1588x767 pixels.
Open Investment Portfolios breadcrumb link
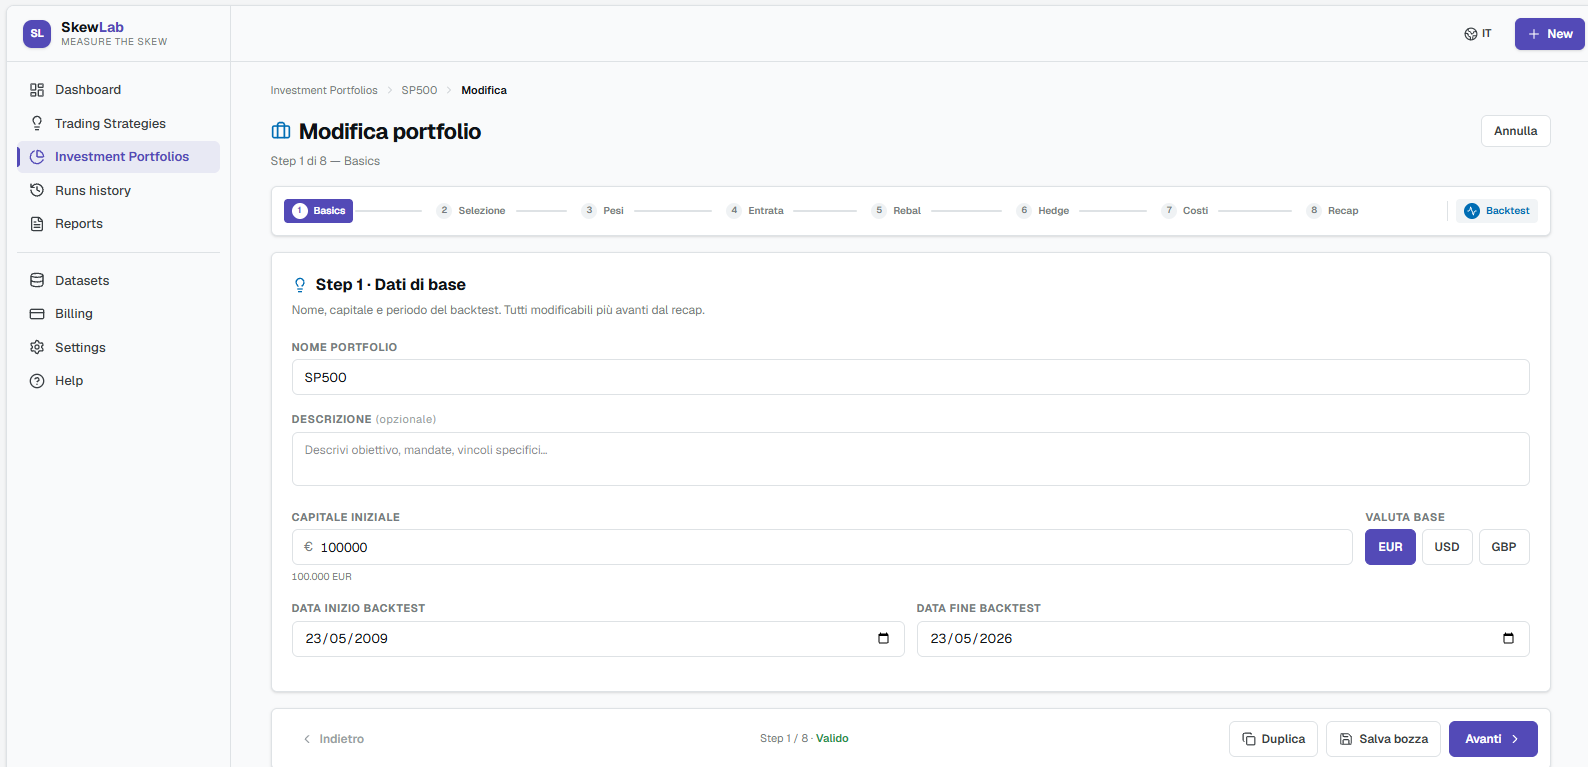coord(324,90)
